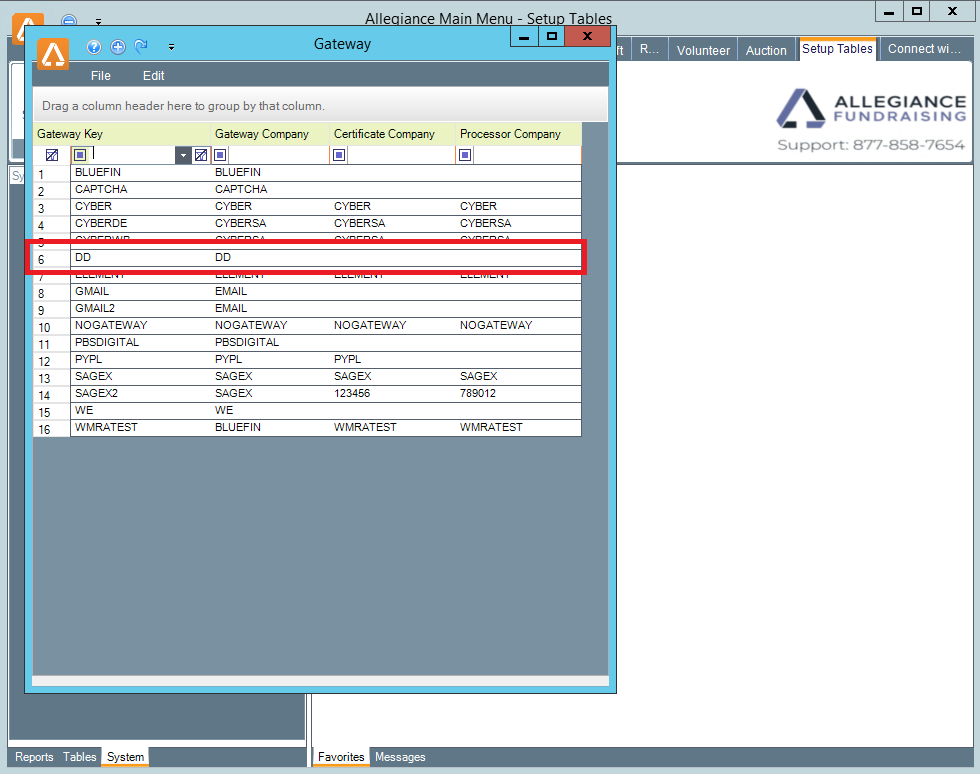The height and width of the screenshot is (774, 980).
Task: Select the System bottom tab
Action: [125, 756]
